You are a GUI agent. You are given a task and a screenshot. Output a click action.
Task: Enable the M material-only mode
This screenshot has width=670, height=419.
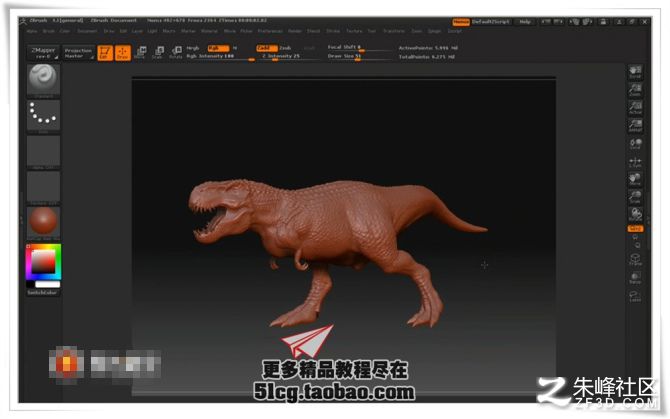click(x=235, y=48)
